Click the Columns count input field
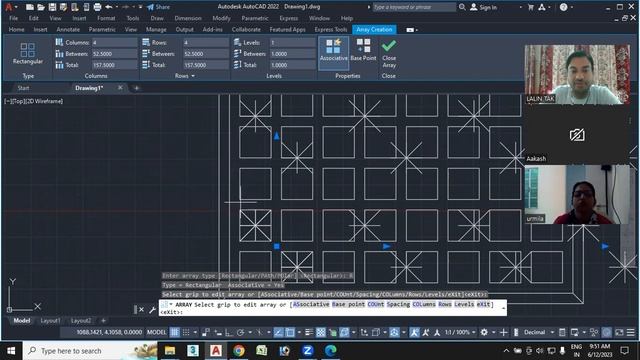 coord(114,42)
